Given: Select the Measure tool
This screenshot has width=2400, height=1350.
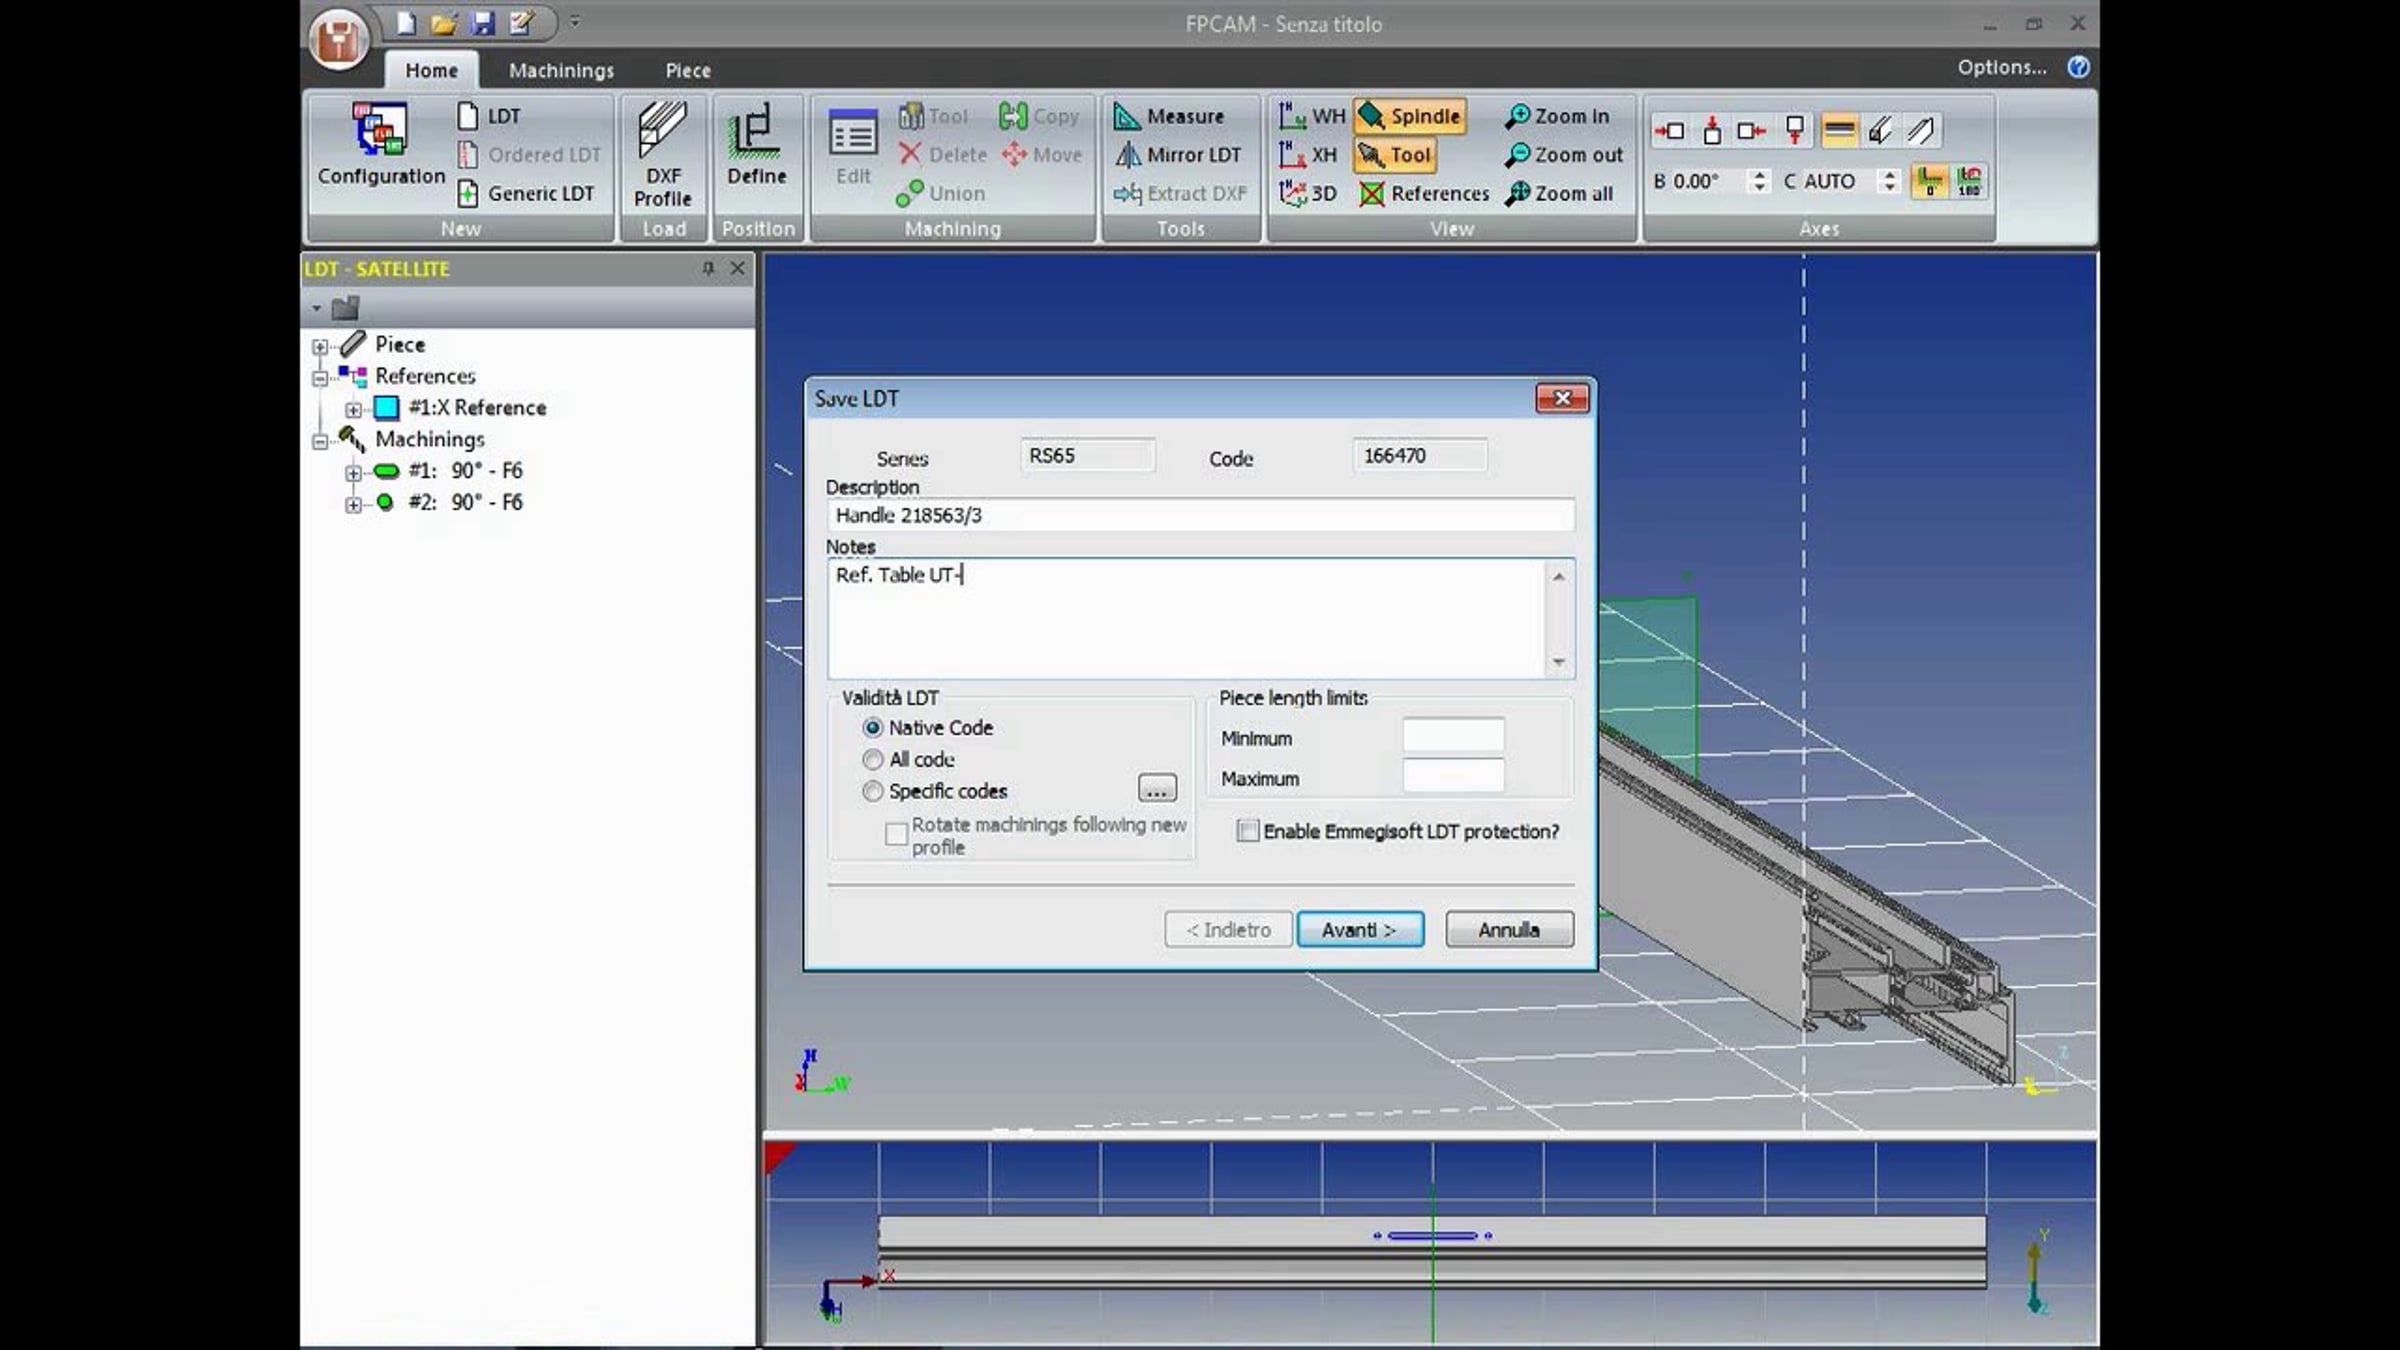Looking at the screenshot, I should pyautogui.click(x=1170, y=116).
